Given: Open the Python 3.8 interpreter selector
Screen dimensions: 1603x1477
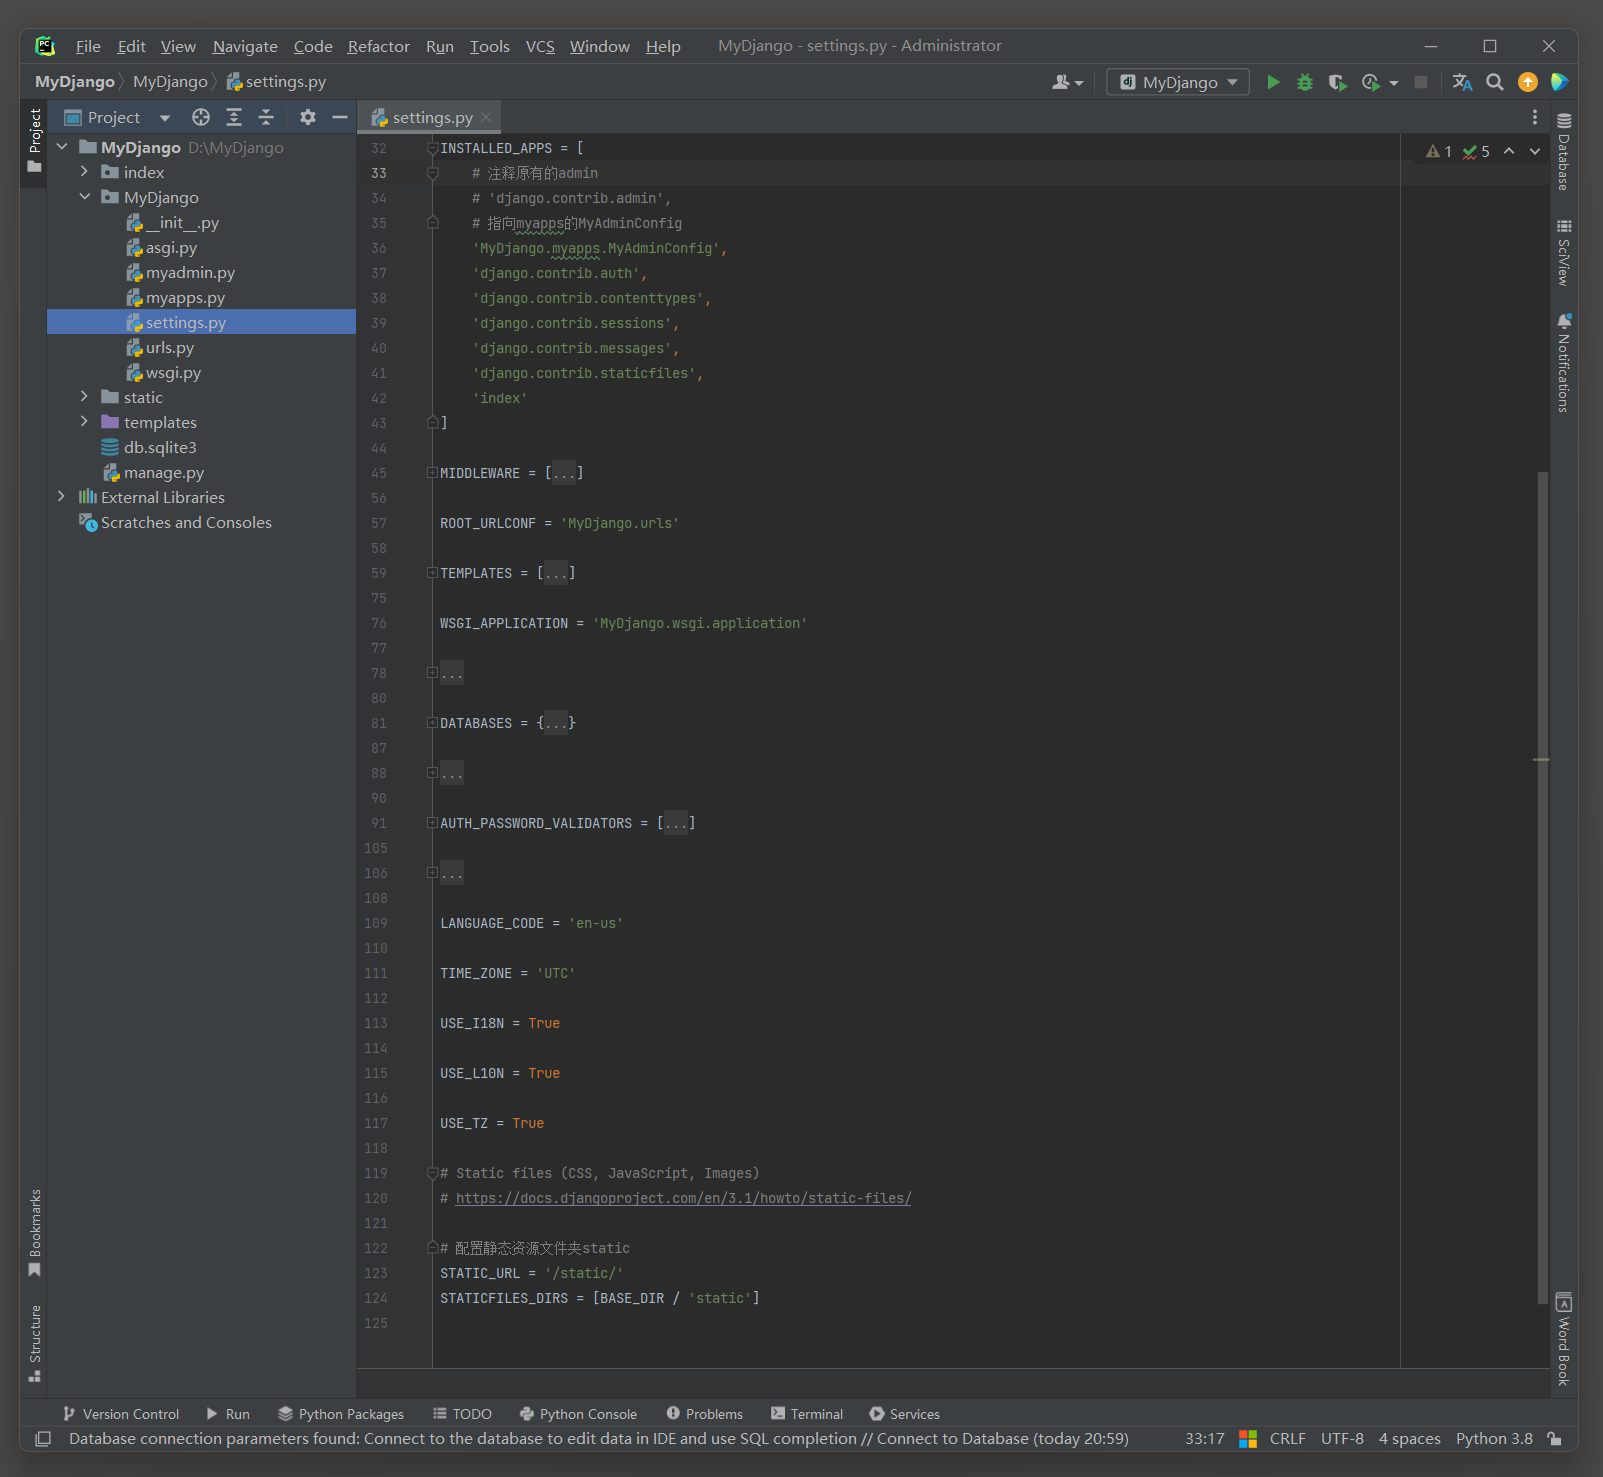Looking at the screenshot, I should click(1494, 1439).
